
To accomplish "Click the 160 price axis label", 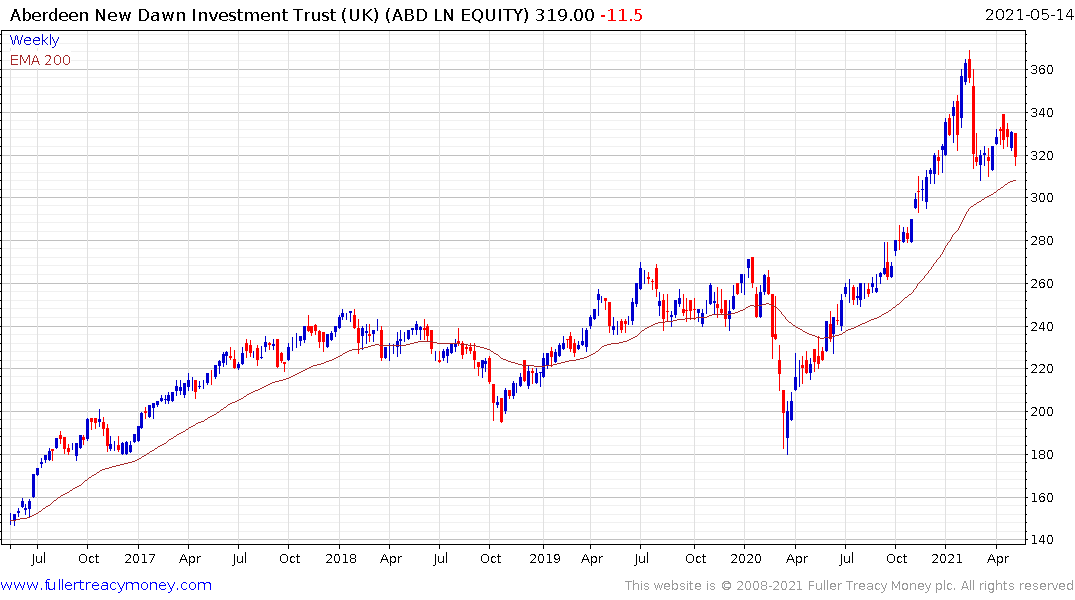I will point(1042,498).
